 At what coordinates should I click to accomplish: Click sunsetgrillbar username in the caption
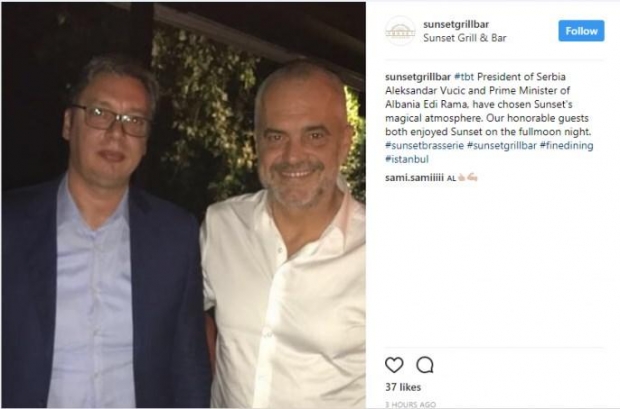(x=417, y=76)
